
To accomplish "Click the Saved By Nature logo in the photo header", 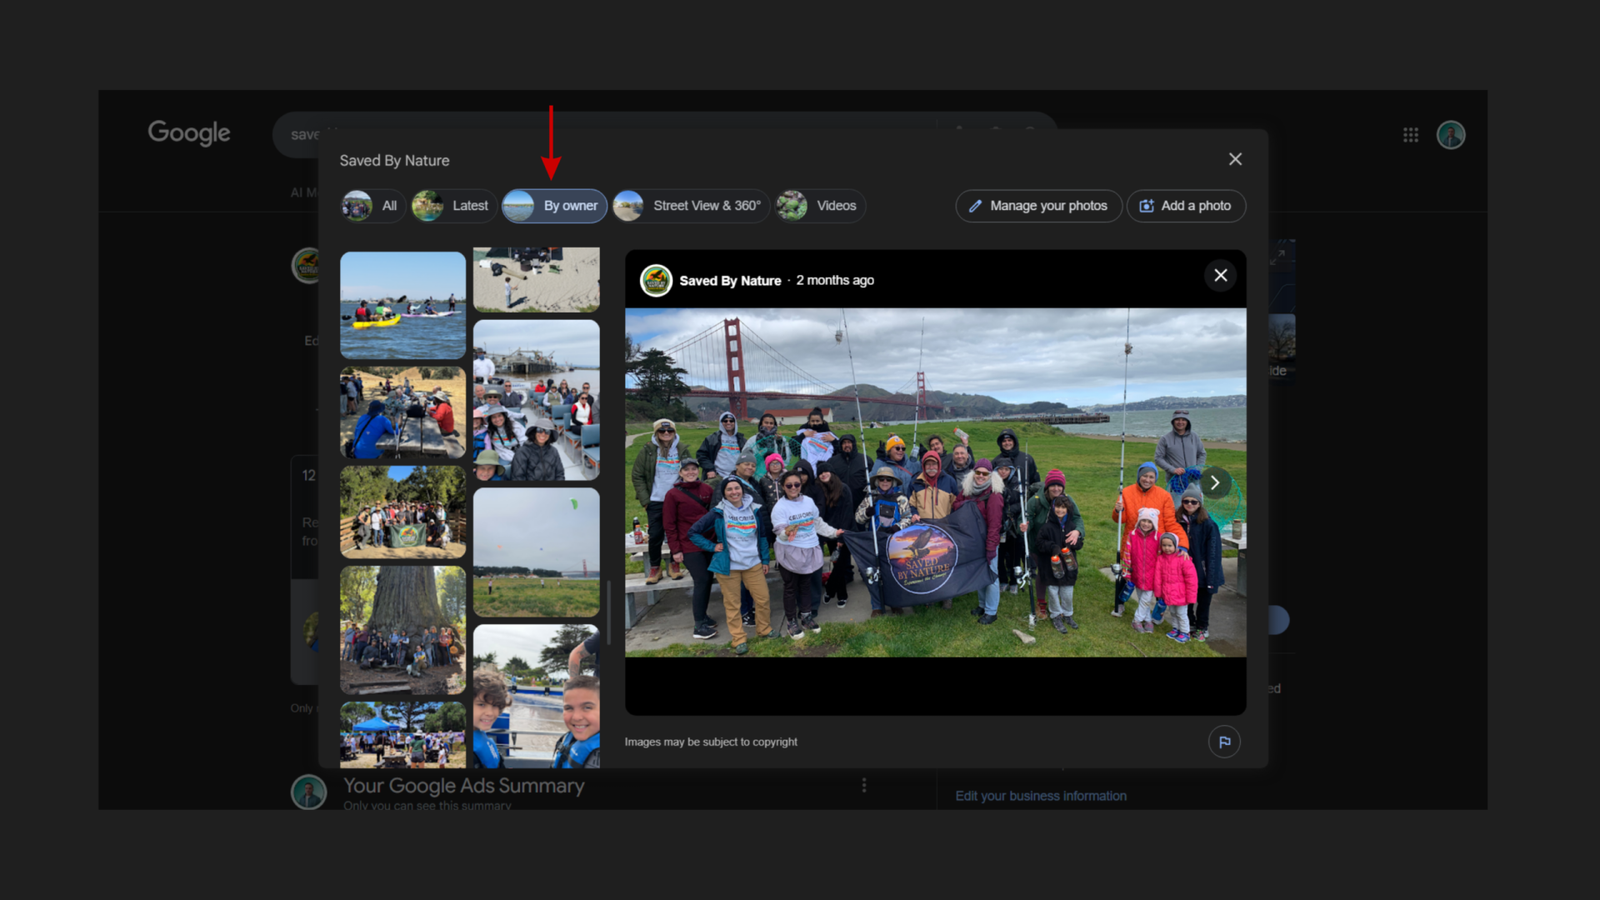I will pyautogui.click(x=657, y=280).
